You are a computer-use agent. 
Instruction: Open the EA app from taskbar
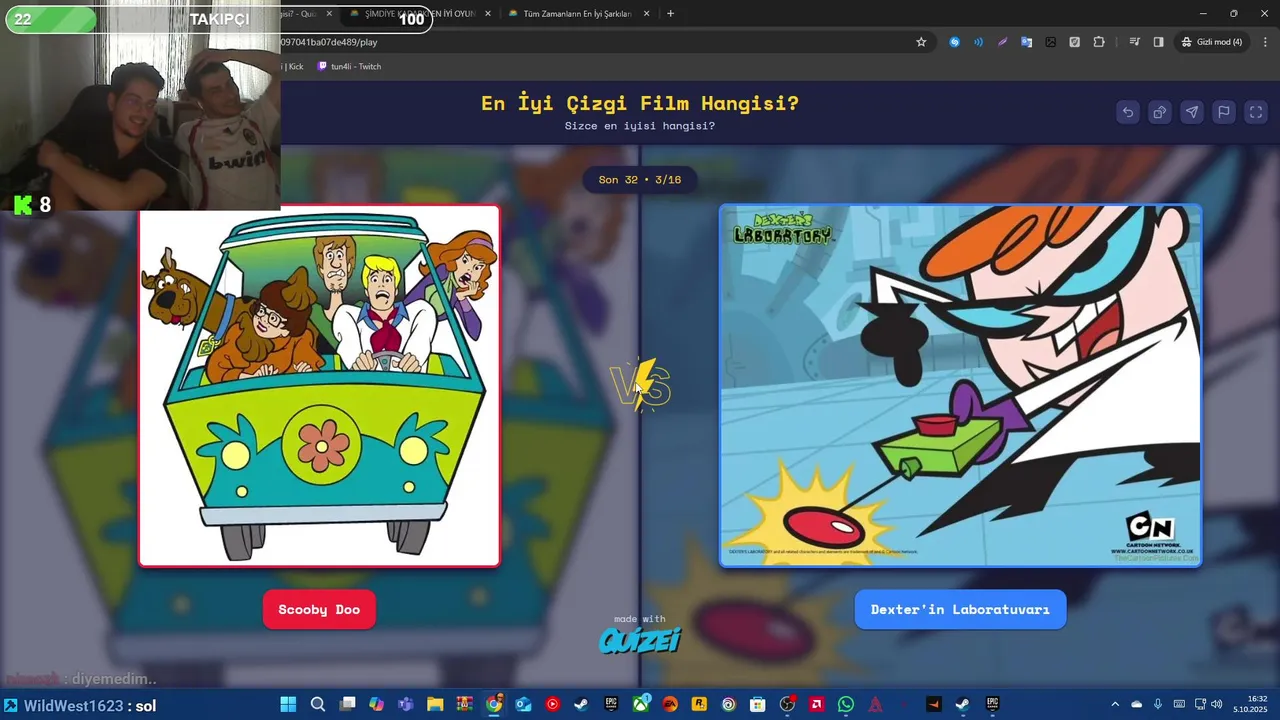coord(669,704)
